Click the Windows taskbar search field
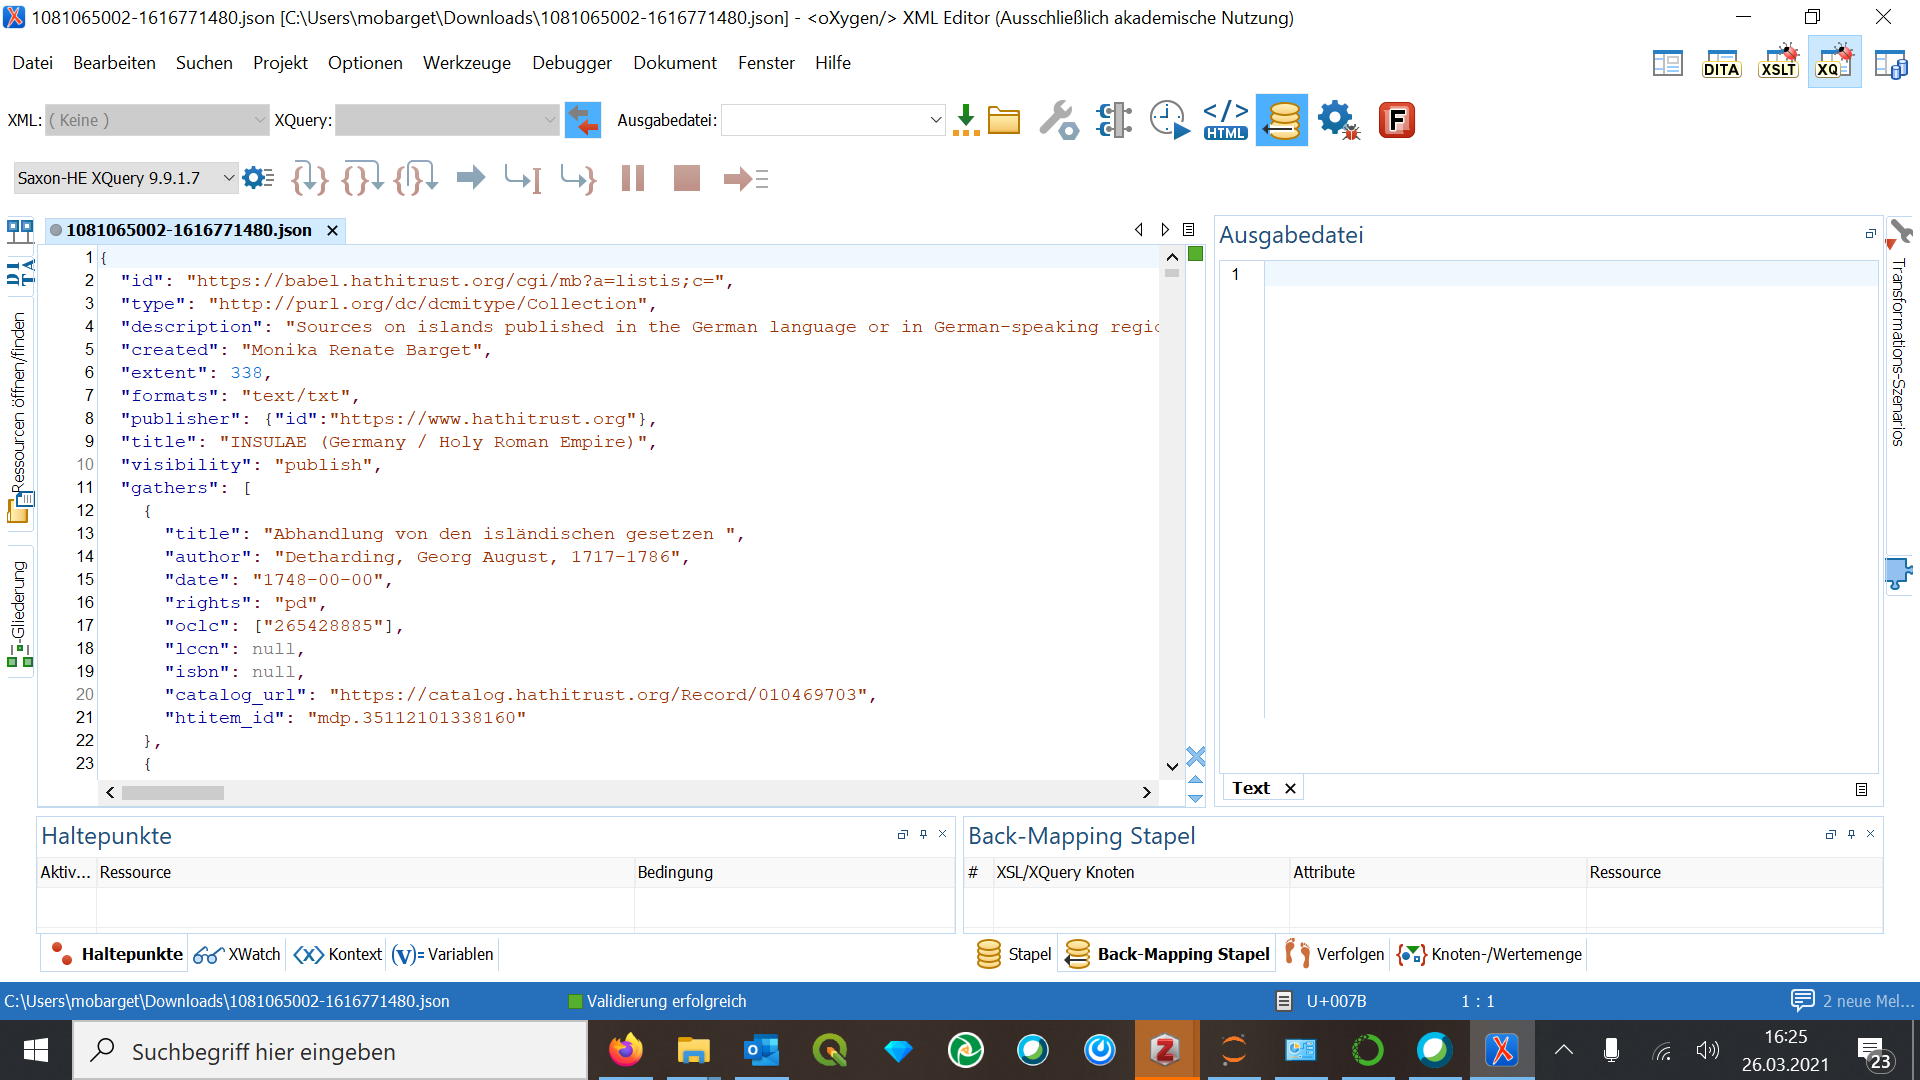Screen dimensions: 1920x1080 330,1051
